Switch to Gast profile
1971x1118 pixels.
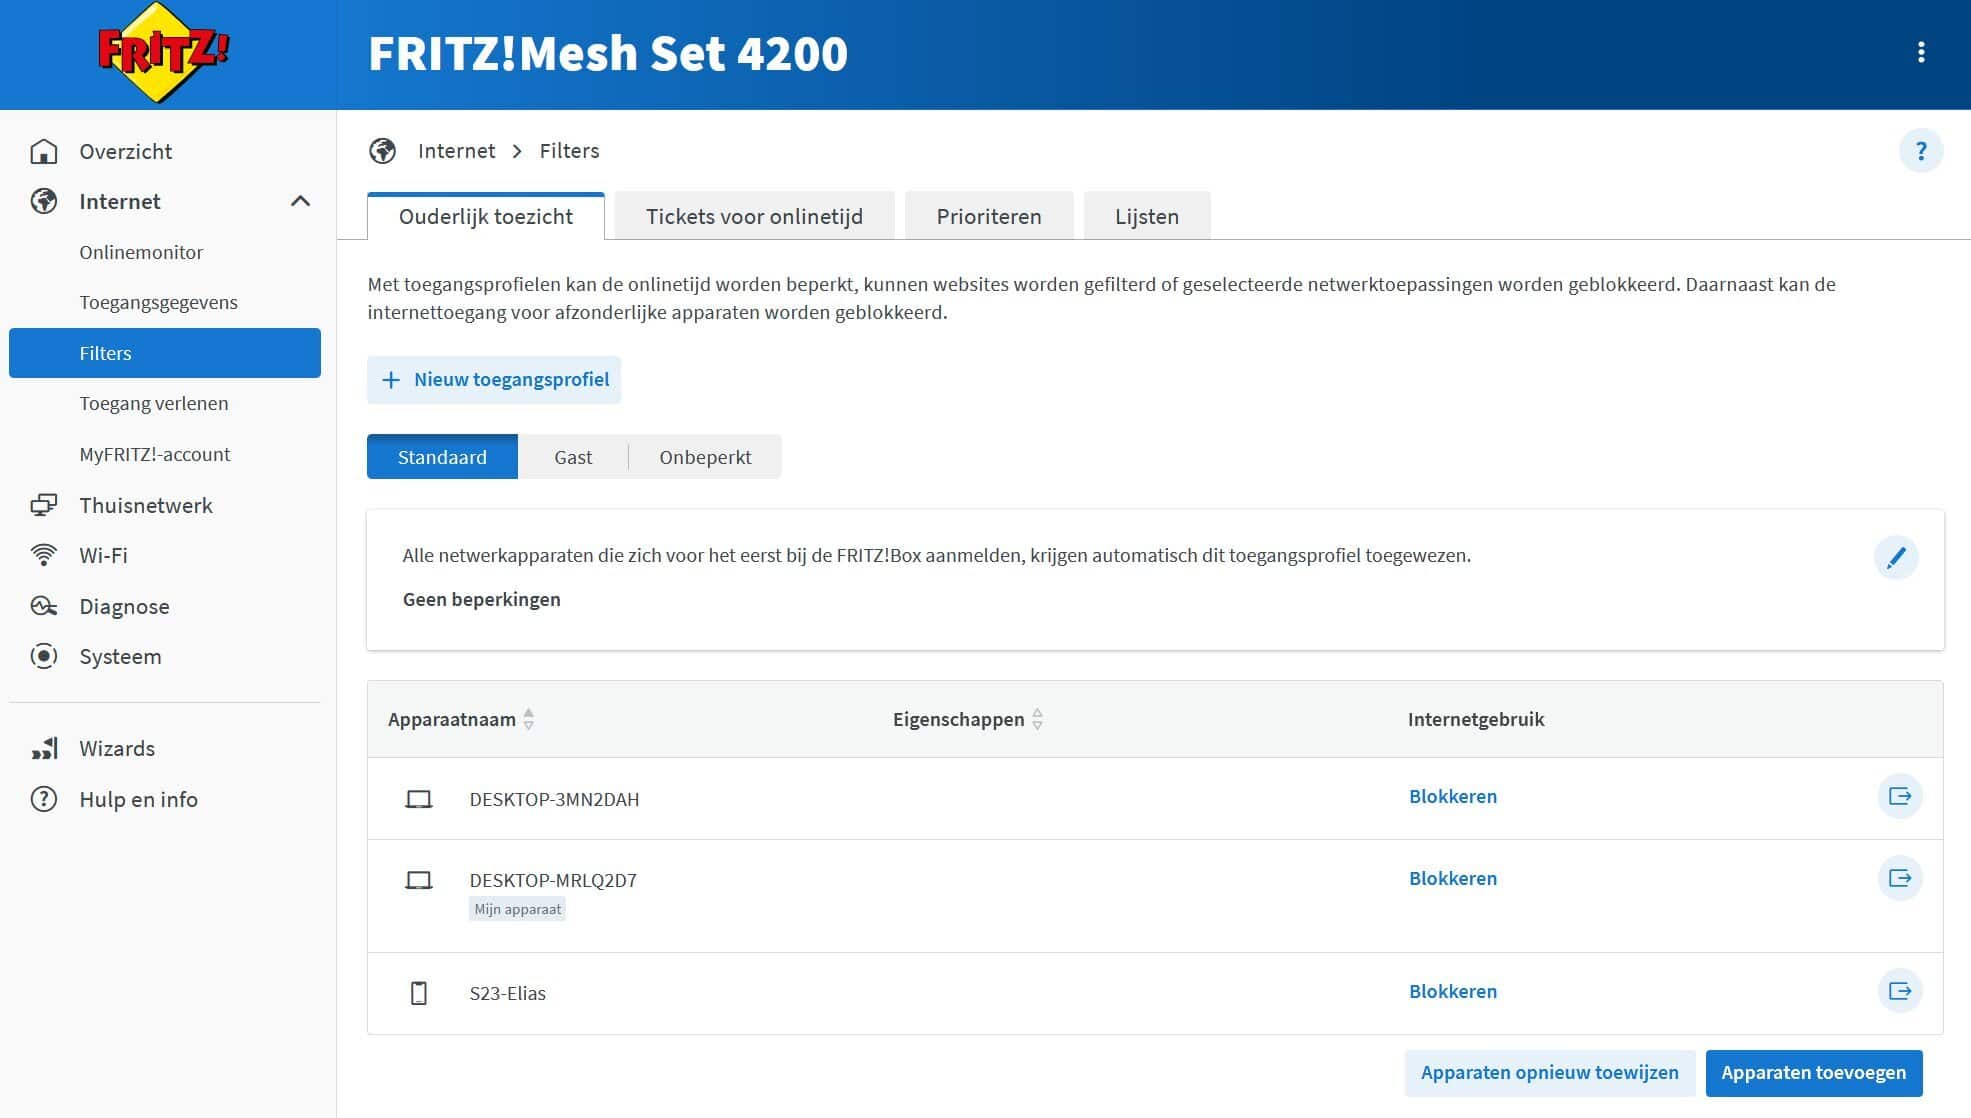[573, 457]
